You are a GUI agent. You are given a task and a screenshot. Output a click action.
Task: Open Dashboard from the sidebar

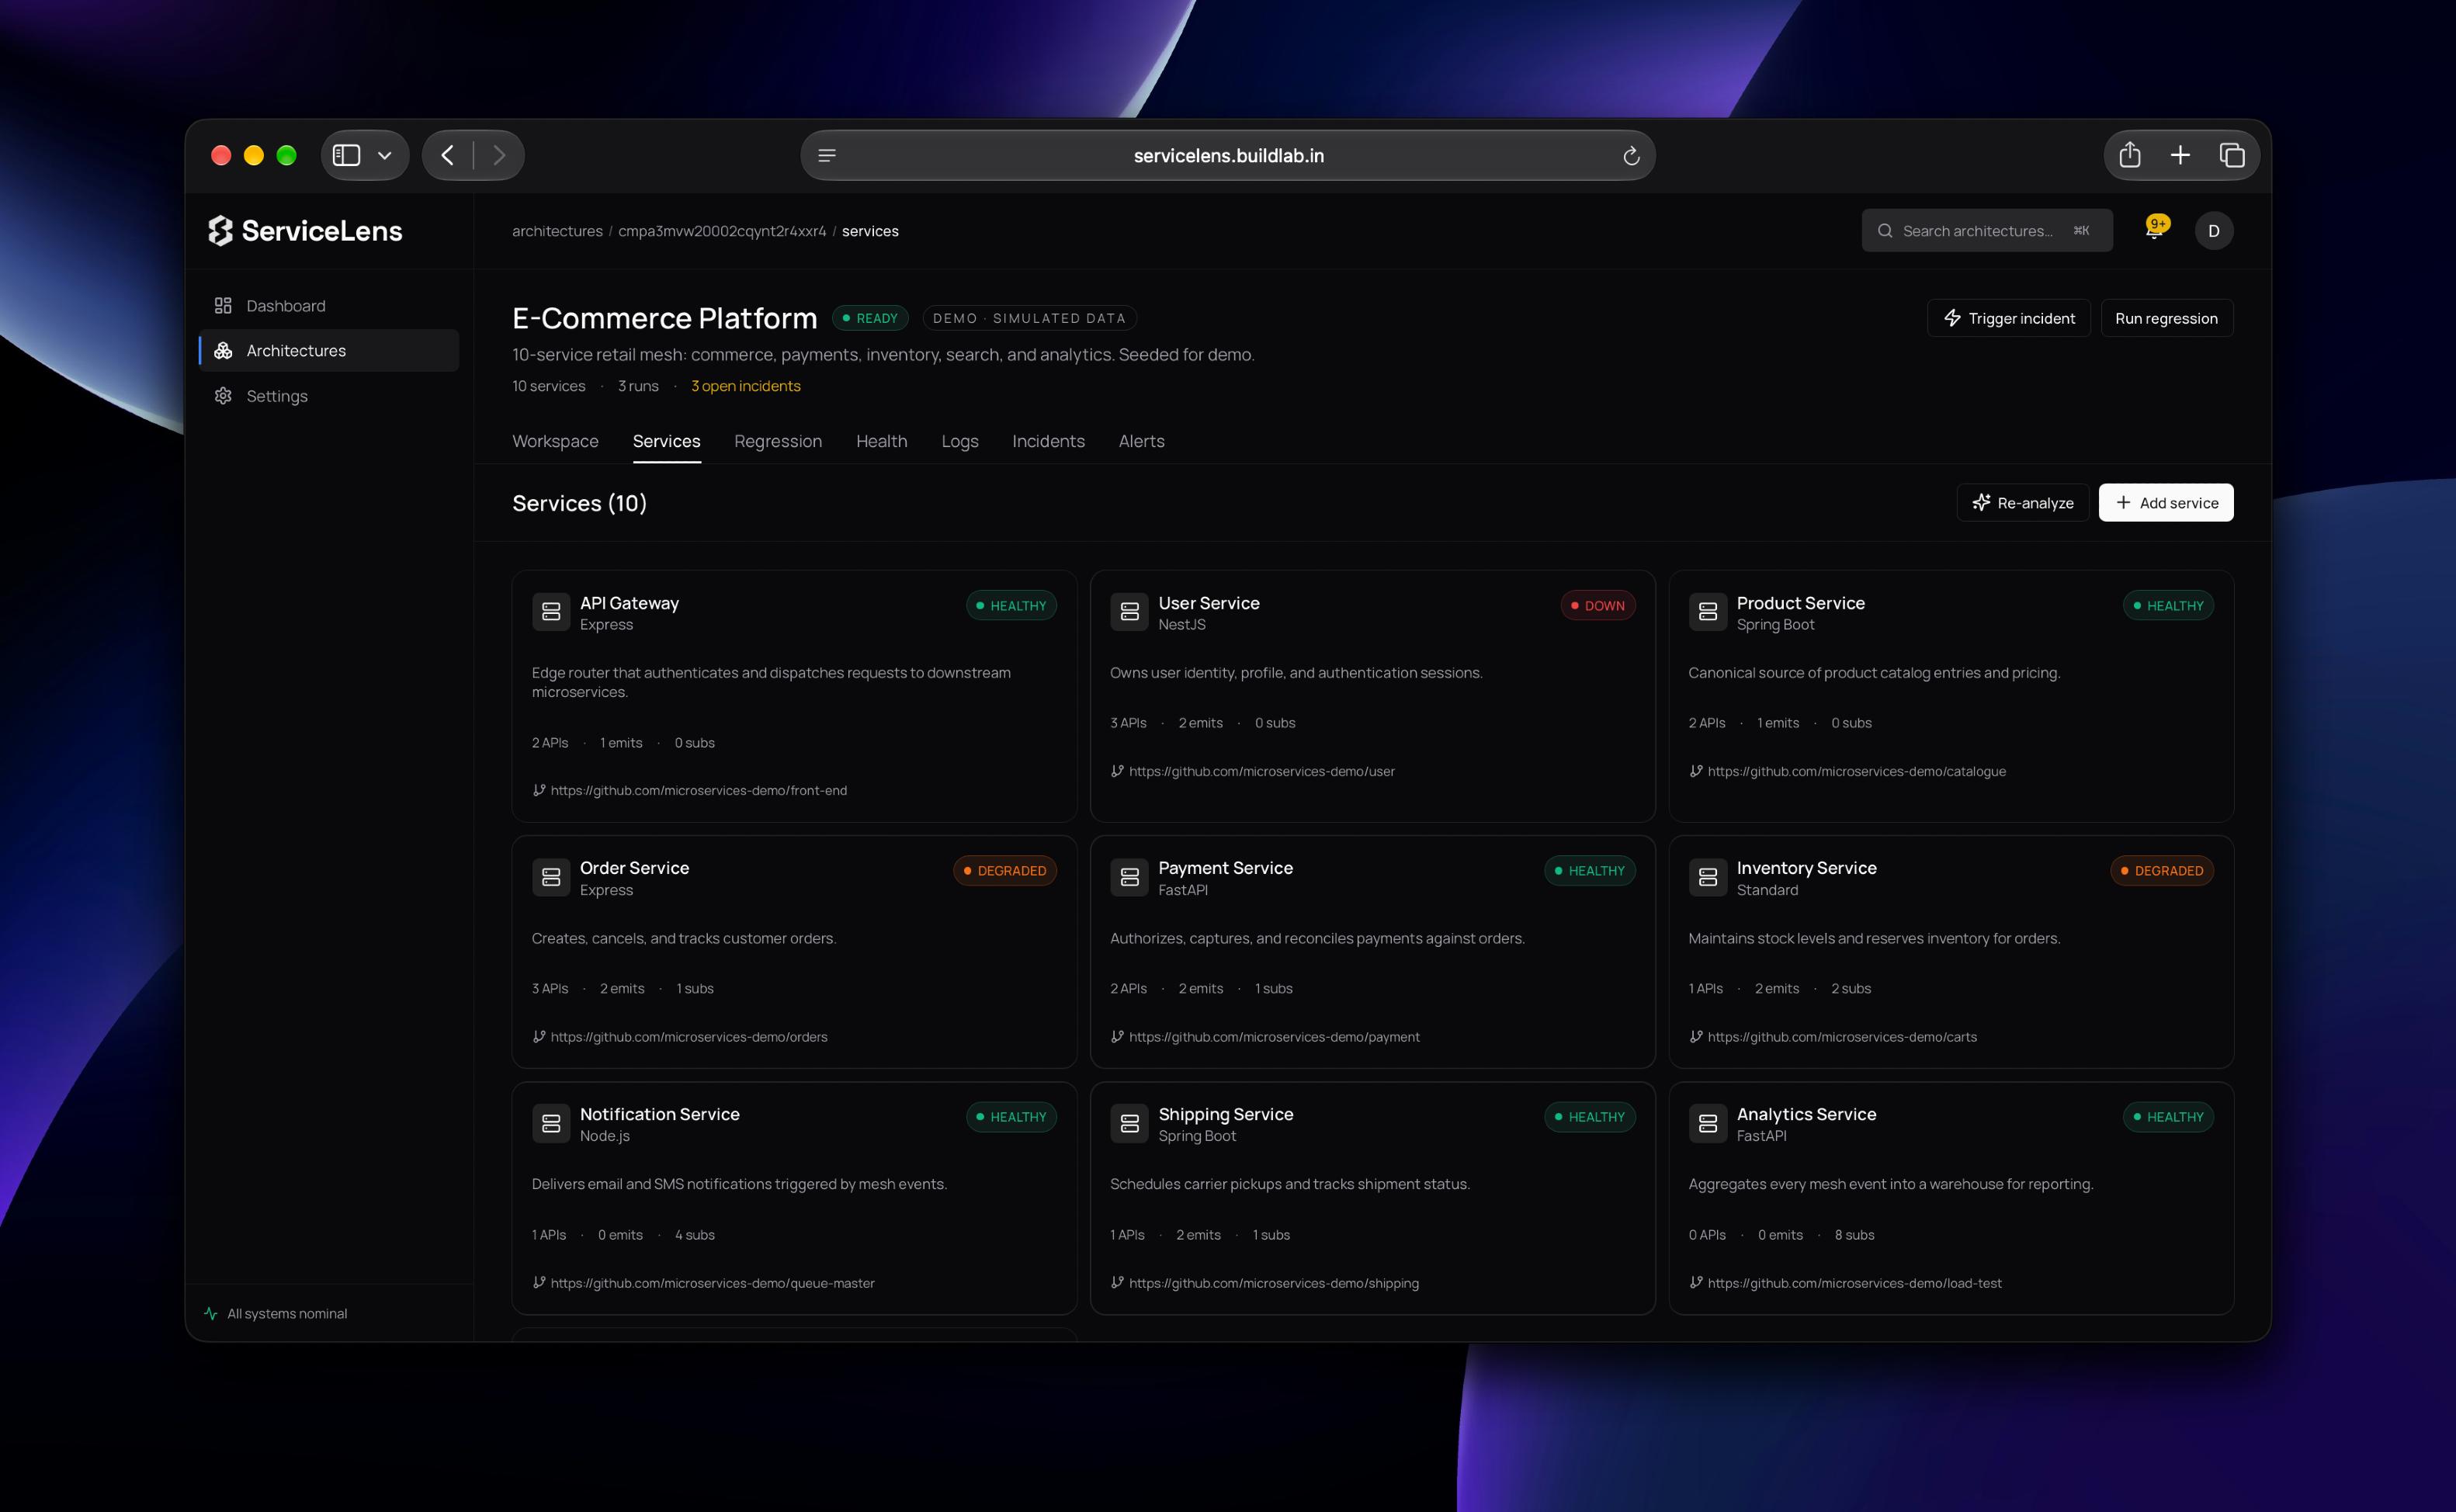pyautogui.click(x=329, y=306)
